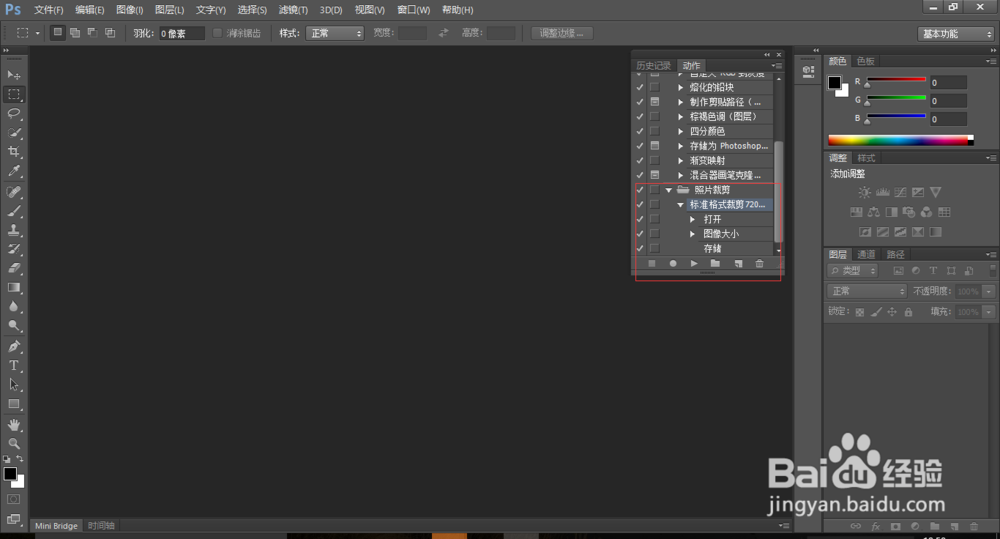Toggle dialog box for 图像大小 step
The height and width of the screenshot is (539, 1000).
pos(655,234)
